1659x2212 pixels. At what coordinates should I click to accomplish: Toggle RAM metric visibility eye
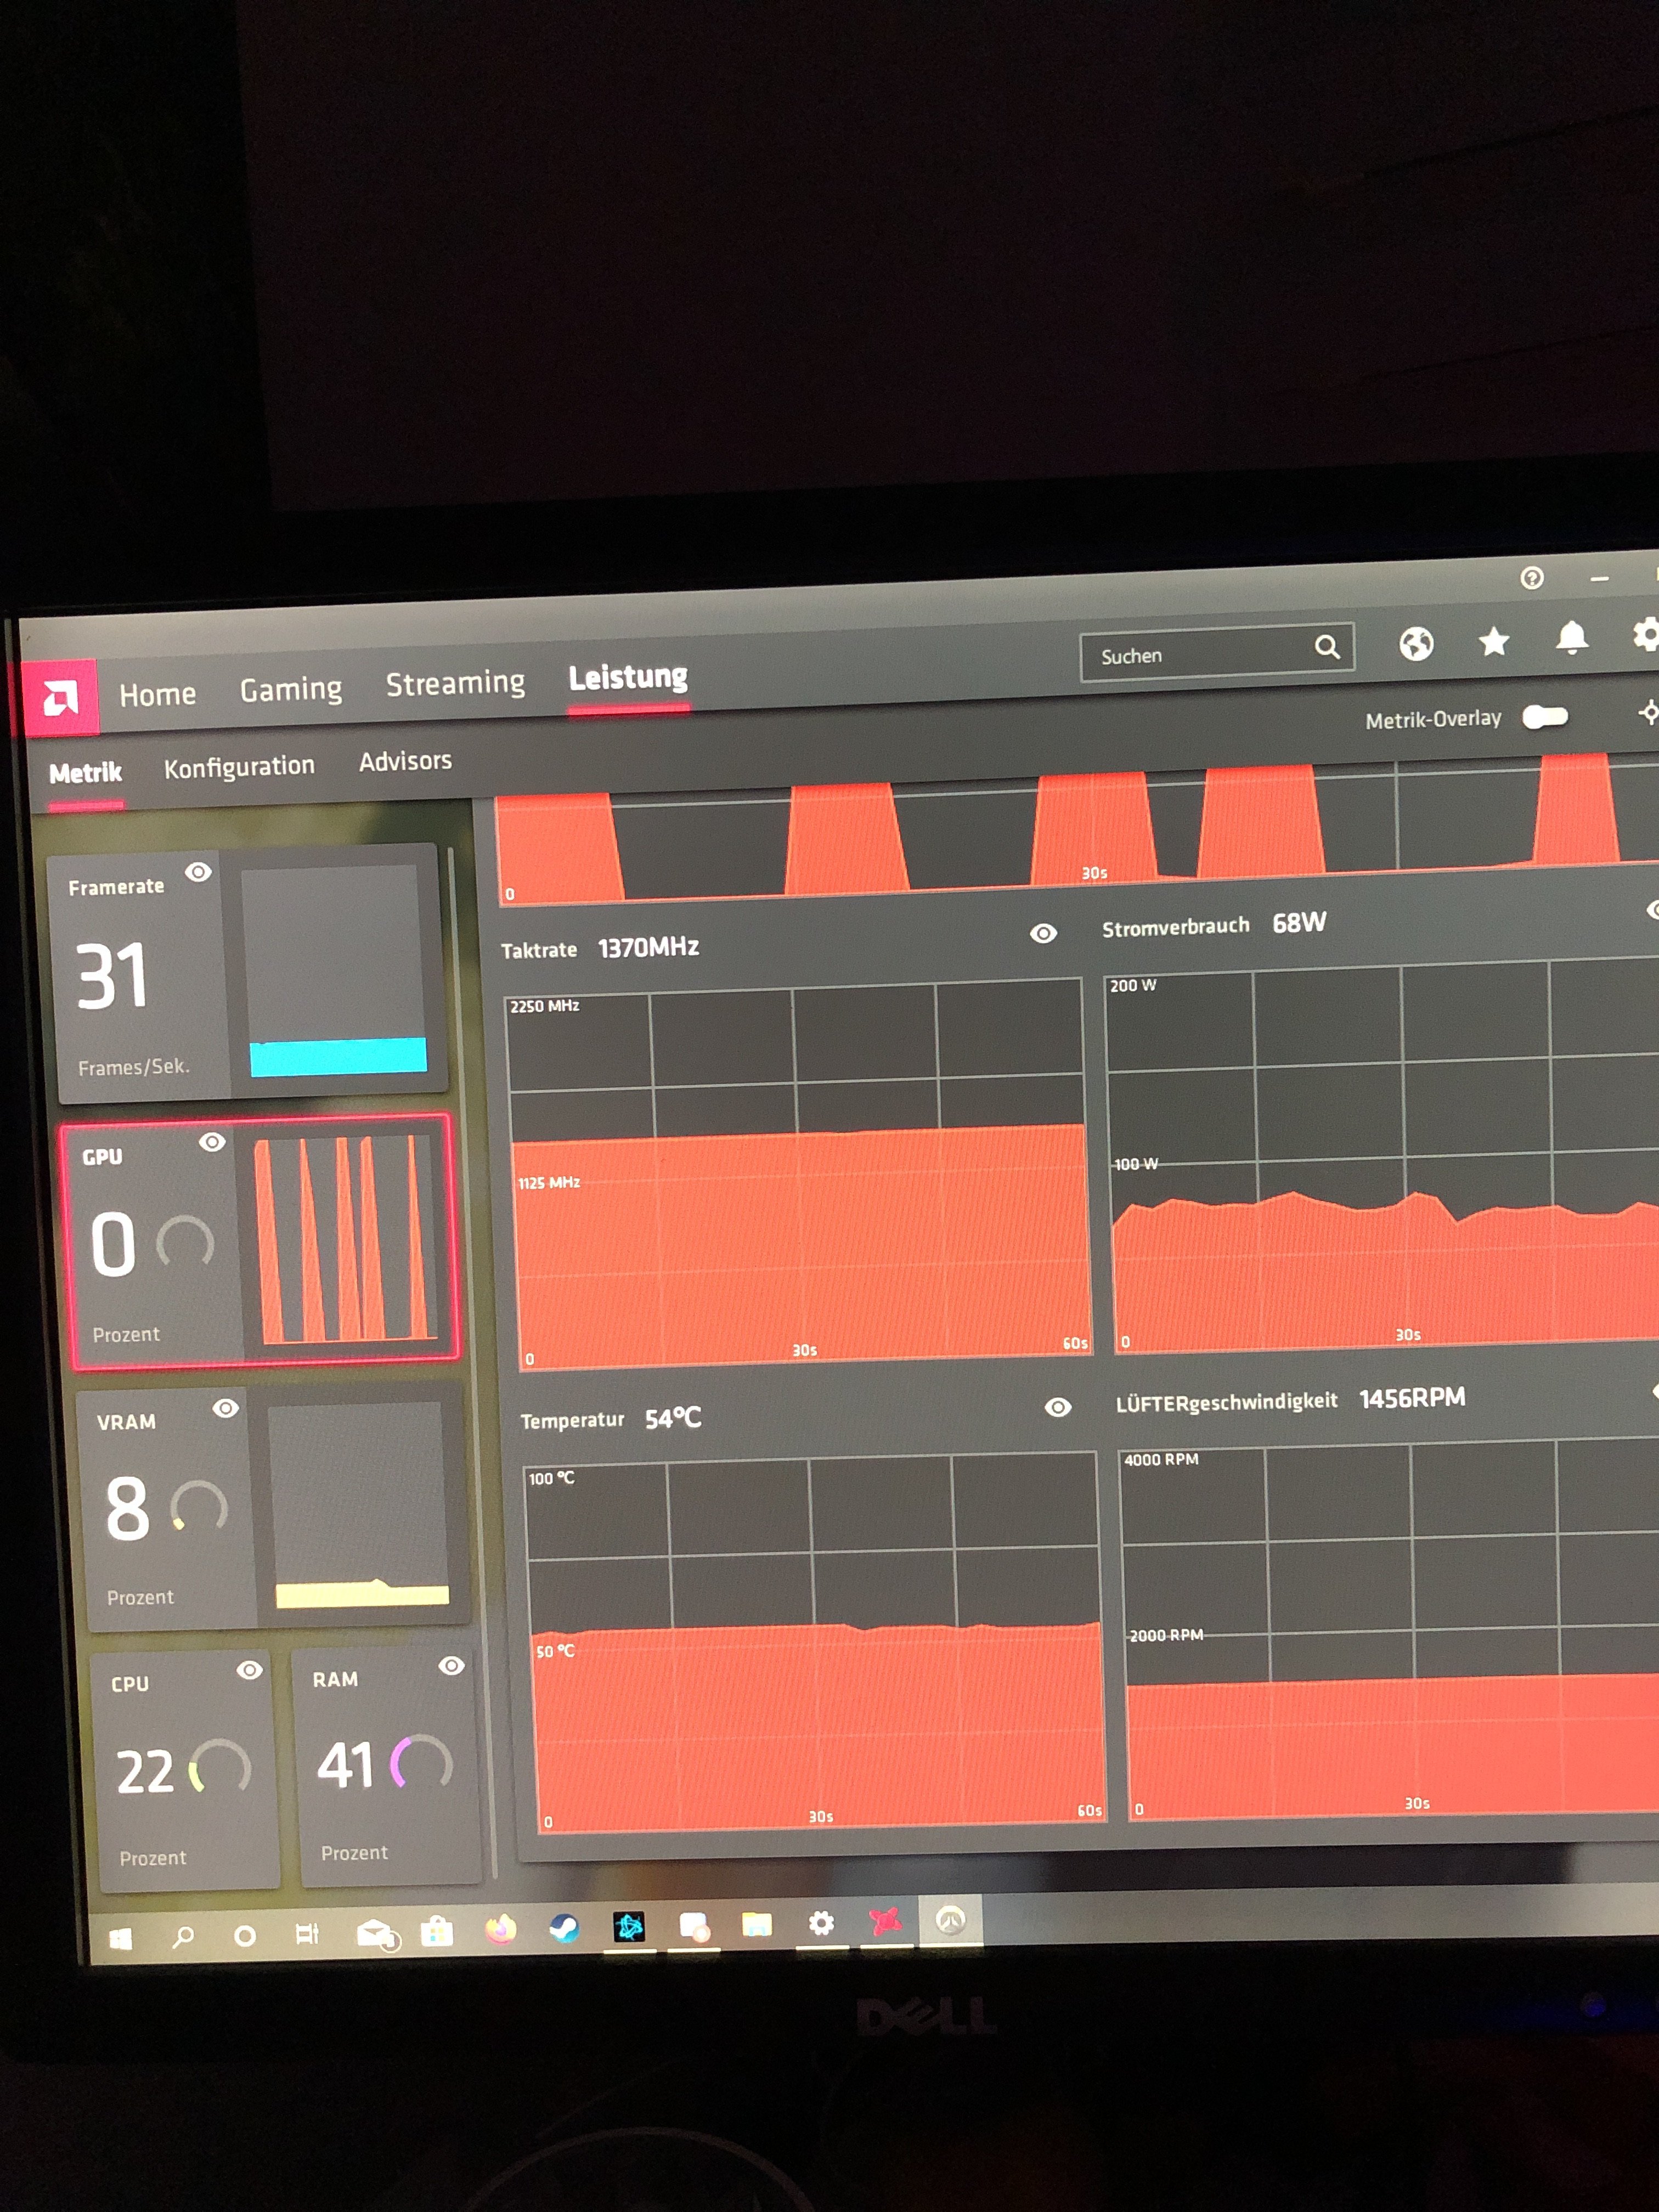(451, 1665)
